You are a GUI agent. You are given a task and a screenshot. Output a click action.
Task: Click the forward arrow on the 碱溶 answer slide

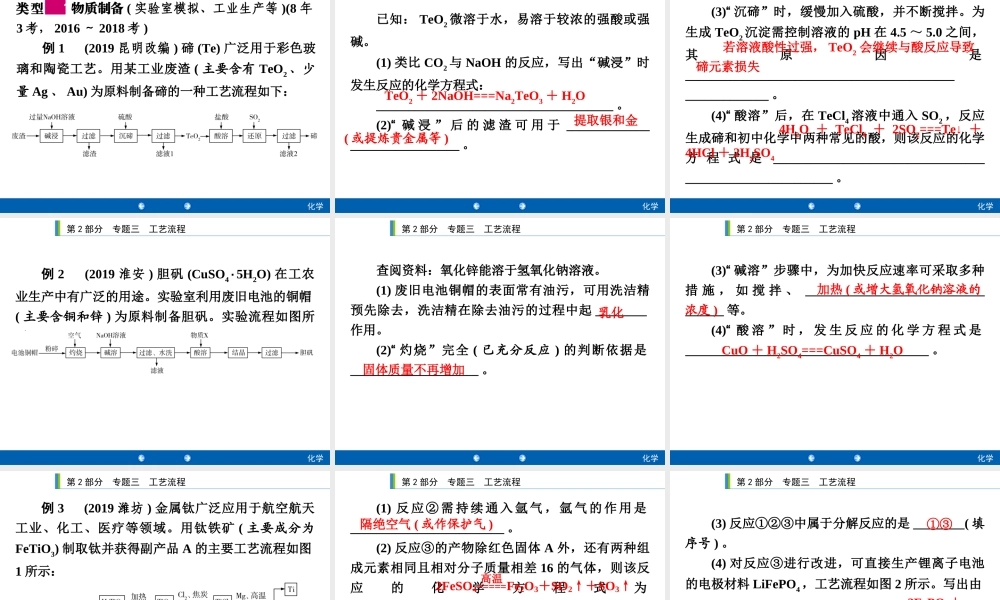[x=856, y=455]
